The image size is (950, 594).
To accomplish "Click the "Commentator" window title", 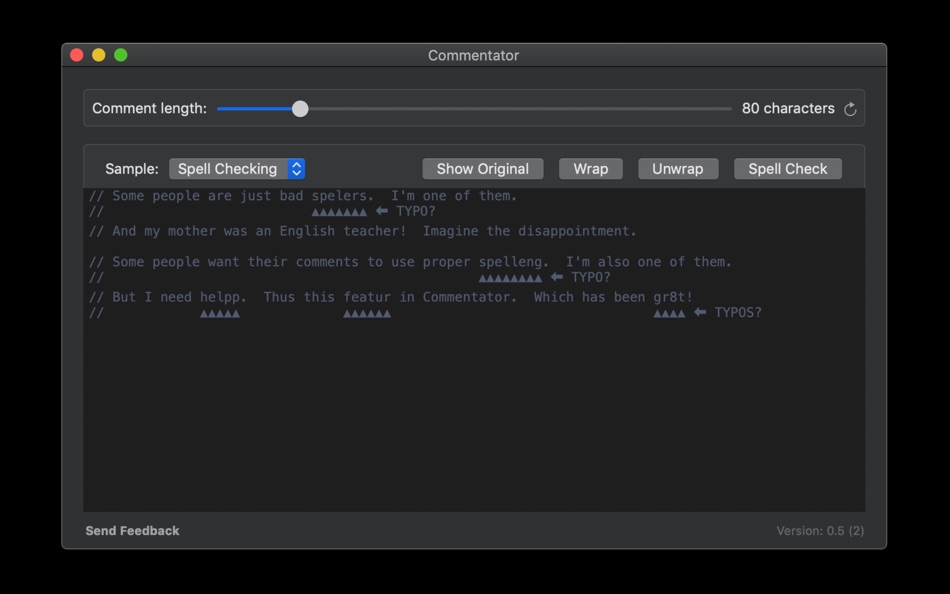I will click(474, 55).
